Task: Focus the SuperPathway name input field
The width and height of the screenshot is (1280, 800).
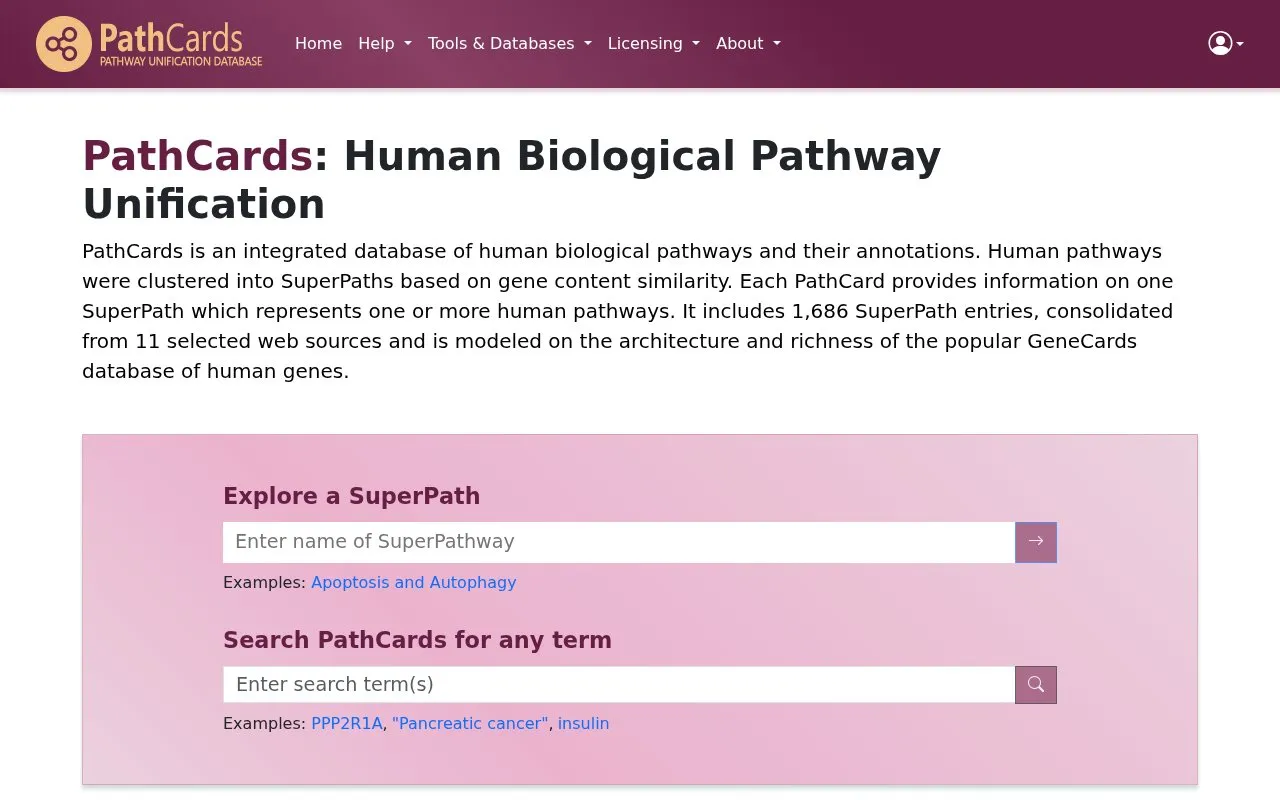Action: pyautogui.click(x=619, y=542)
